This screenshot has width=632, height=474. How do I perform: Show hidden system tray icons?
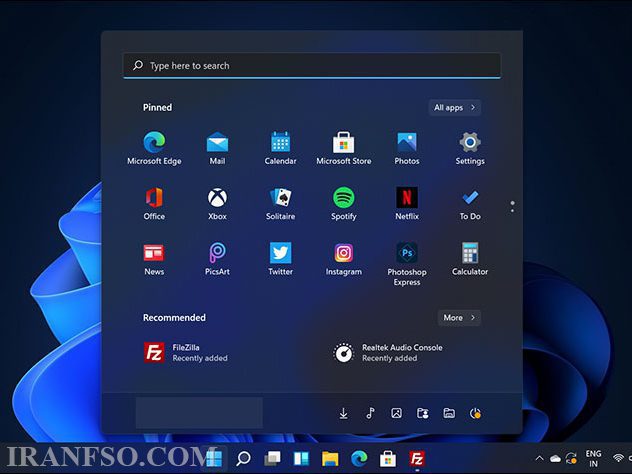click(x=539, y=458)
